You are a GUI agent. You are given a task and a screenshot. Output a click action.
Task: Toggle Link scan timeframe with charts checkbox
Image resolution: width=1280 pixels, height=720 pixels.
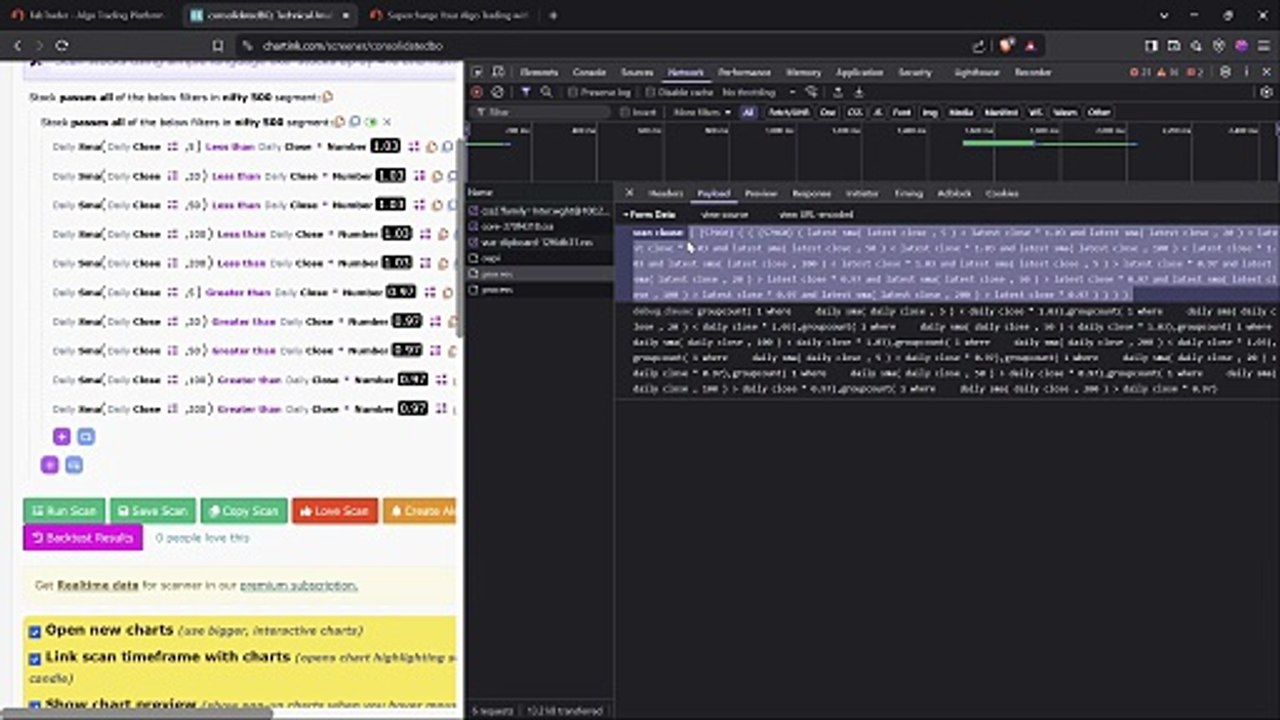(35, 658)
